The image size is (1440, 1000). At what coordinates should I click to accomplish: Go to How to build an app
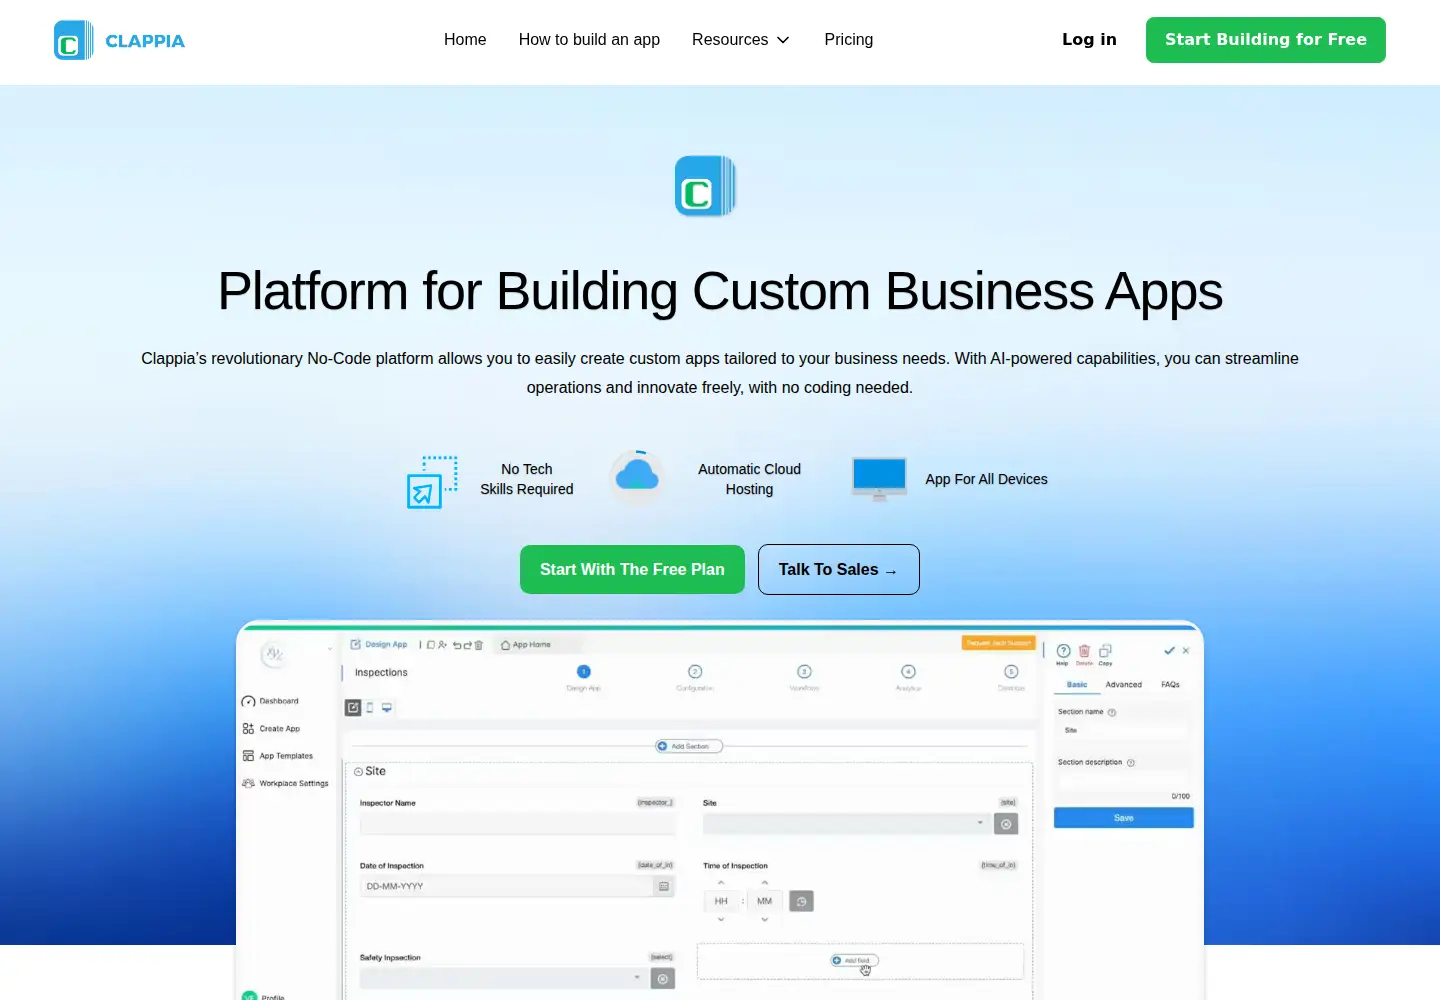tap(589, 40)
